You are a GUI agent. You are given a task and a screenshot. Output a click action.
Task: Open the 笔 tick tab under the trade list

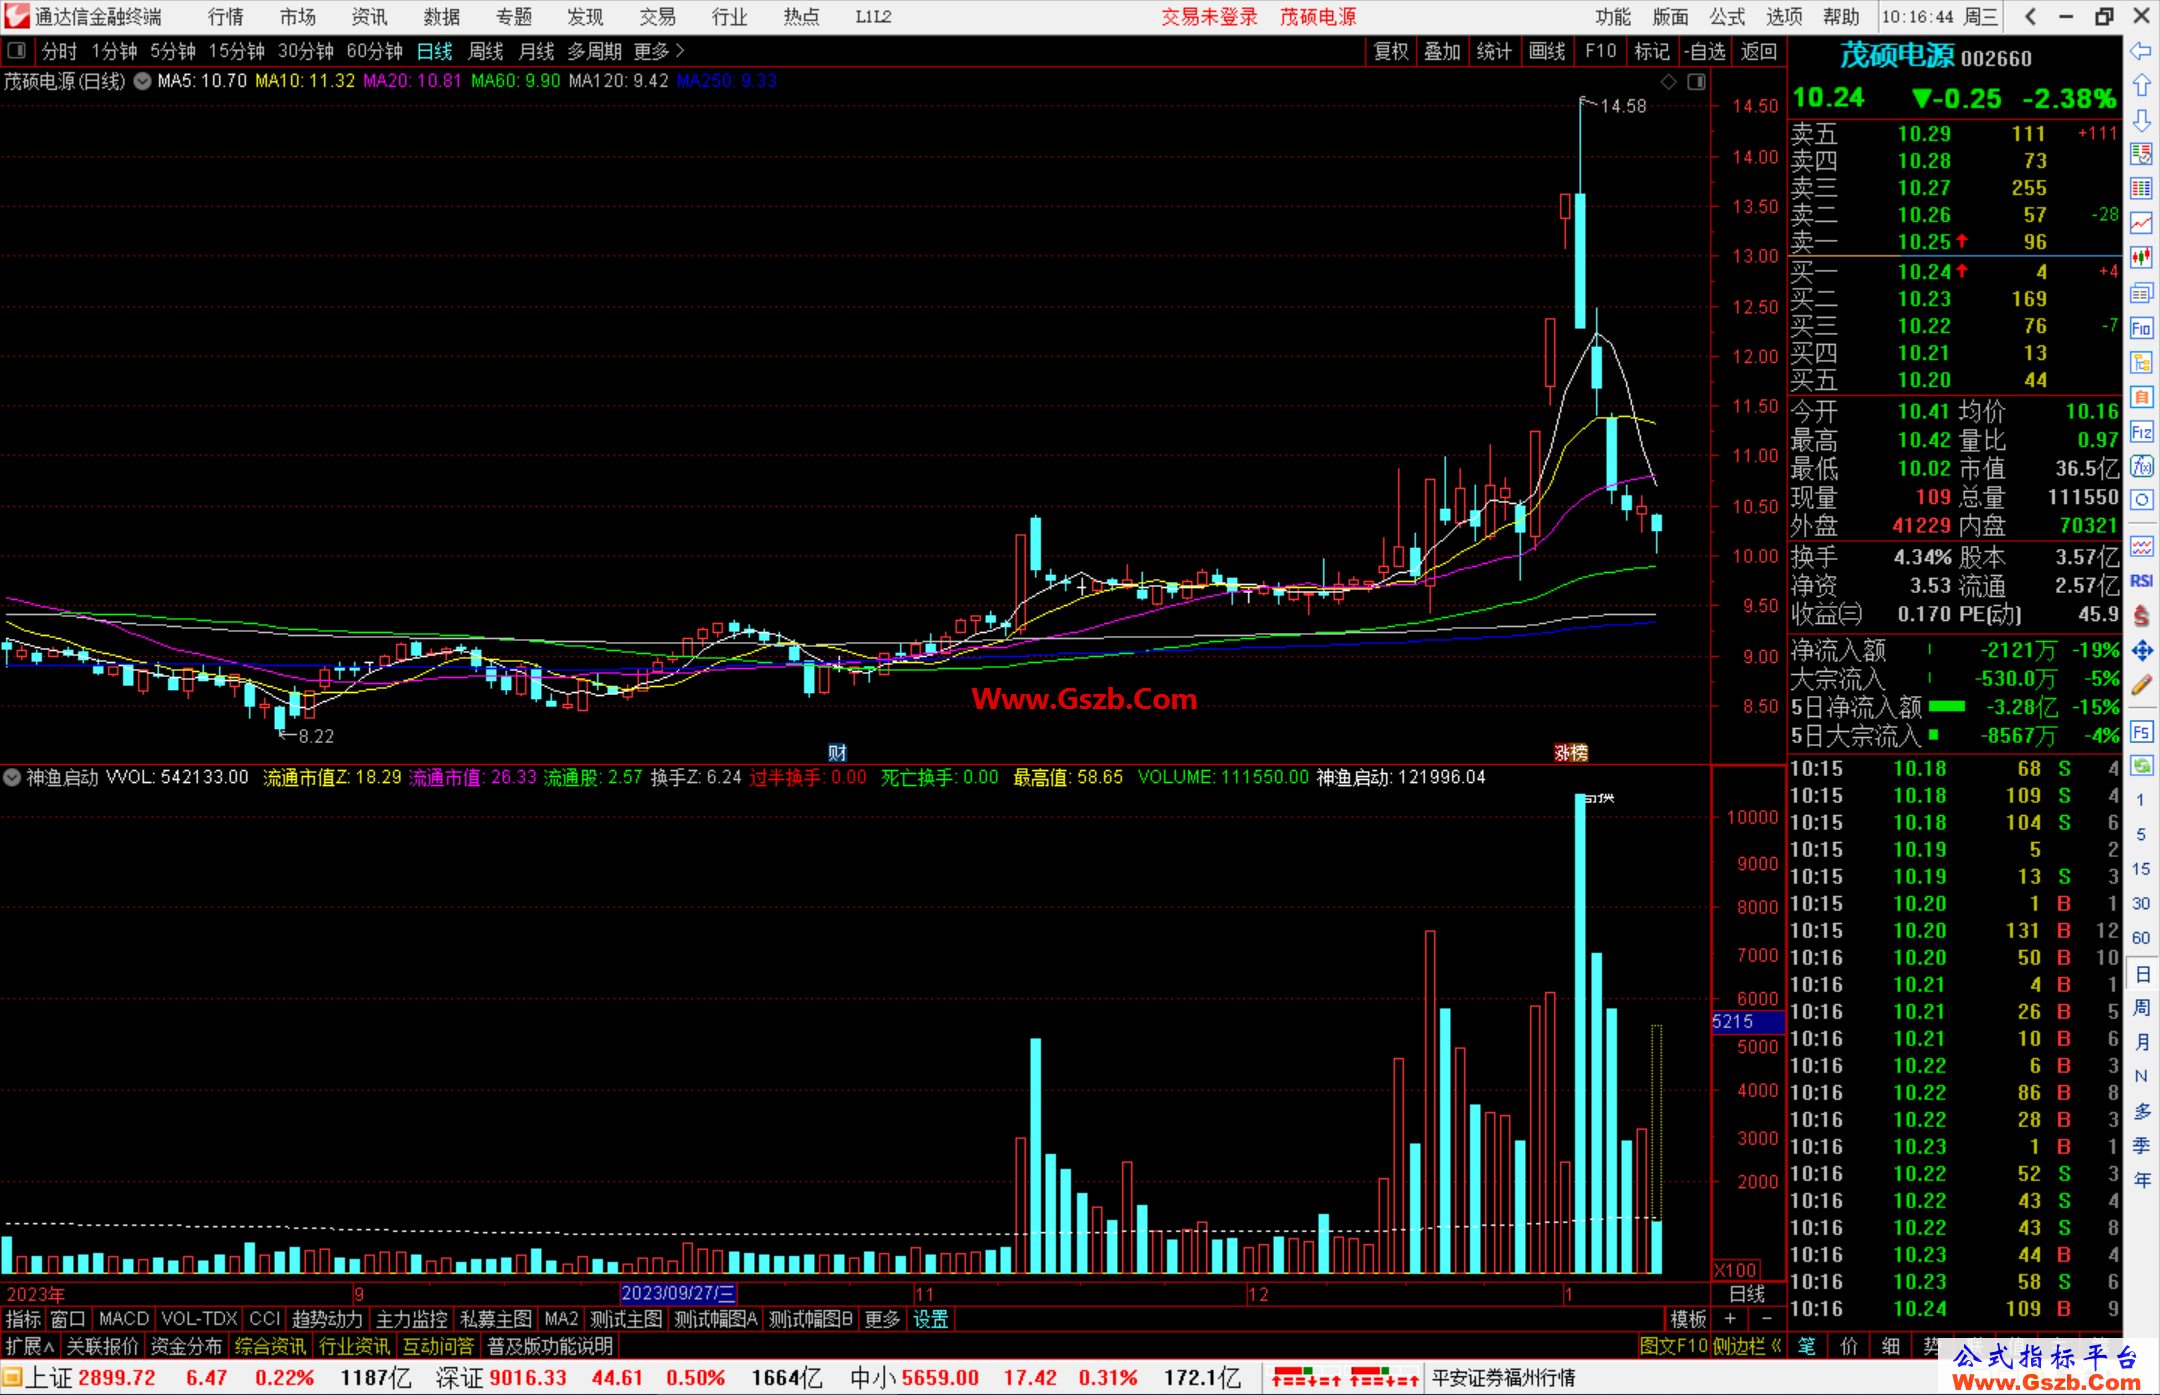click(x=1807, y=1346)
